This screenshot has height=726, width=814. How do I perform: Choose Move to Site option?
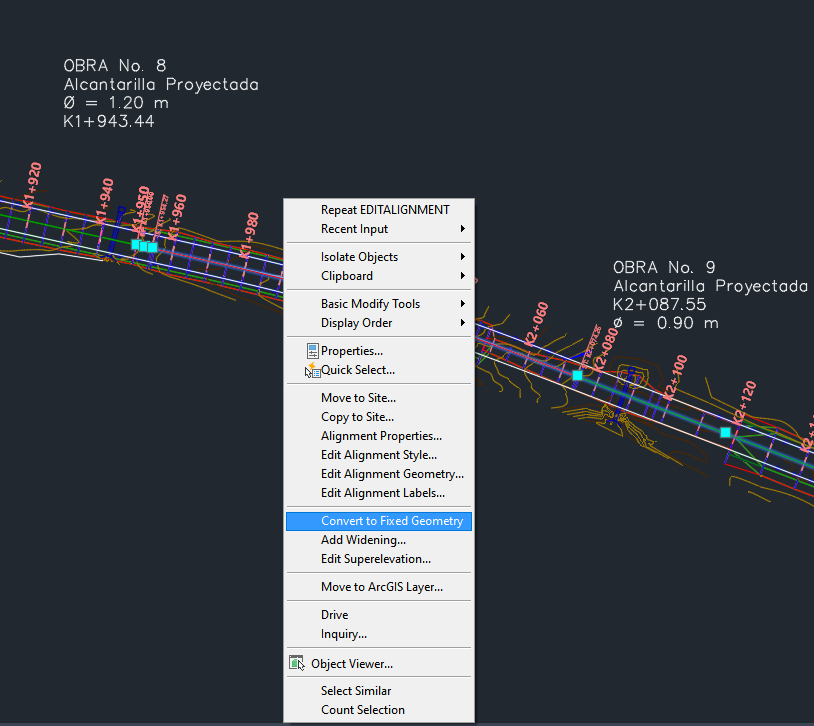379,398
